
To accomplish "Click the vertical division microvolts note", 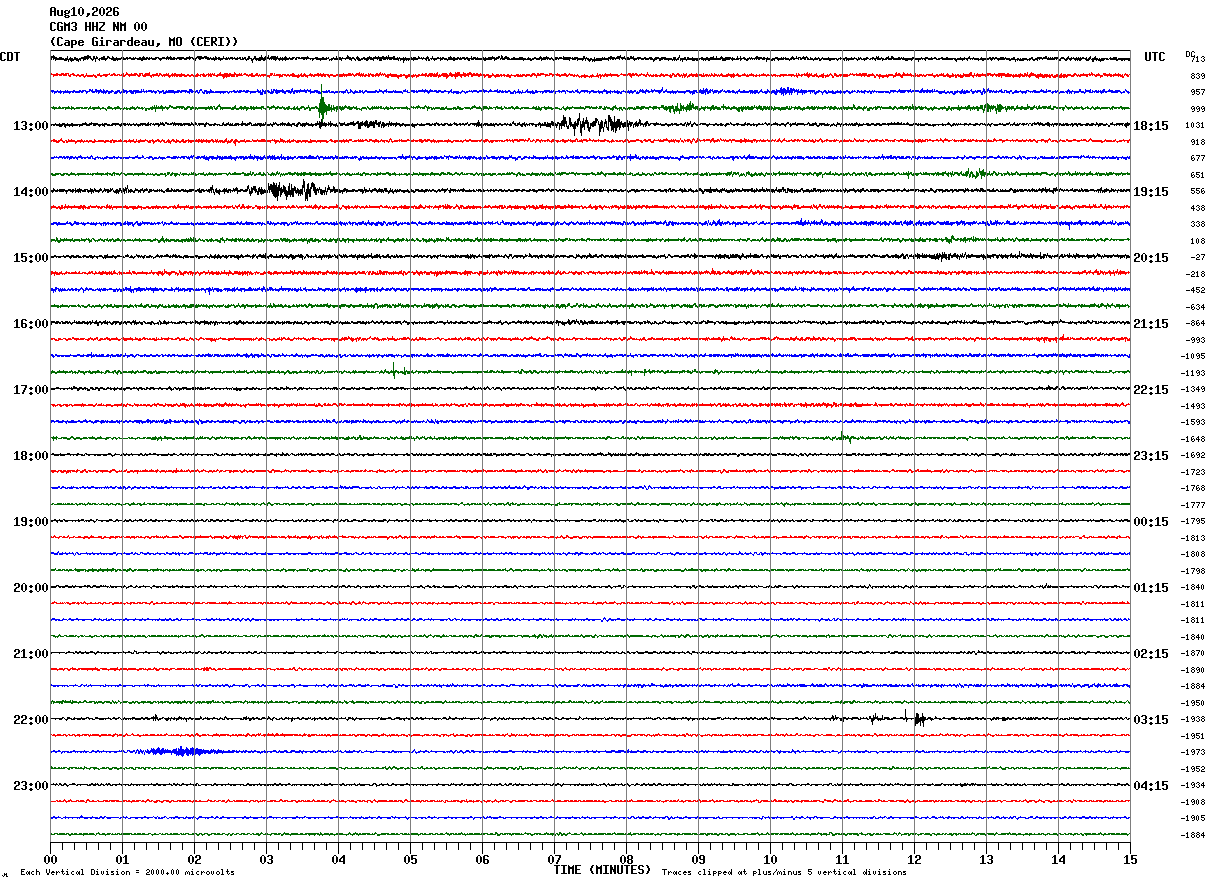I will 127,872.
